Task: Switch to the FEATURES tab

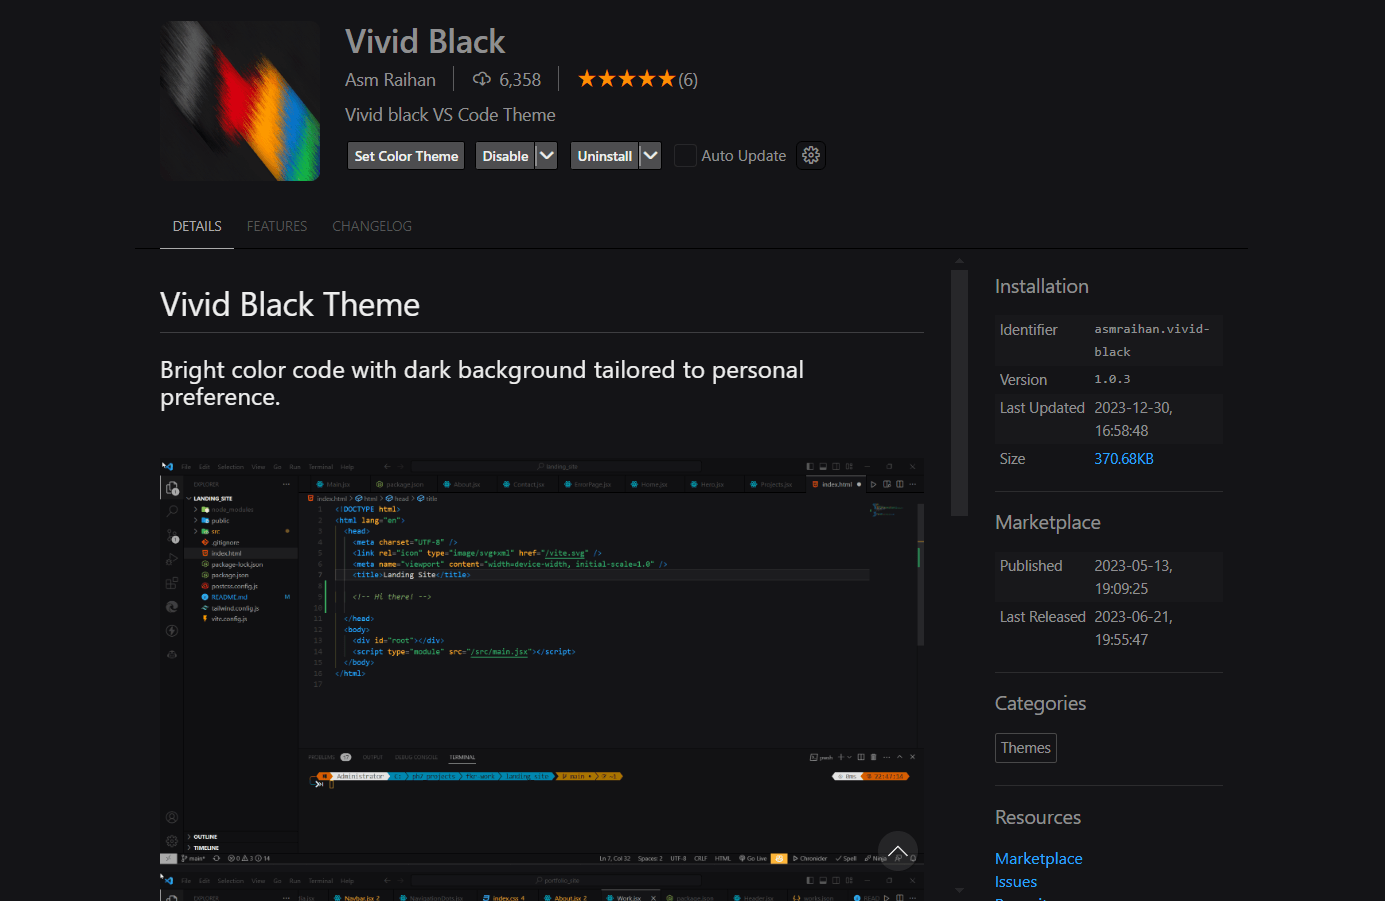Action: [277, 226]
